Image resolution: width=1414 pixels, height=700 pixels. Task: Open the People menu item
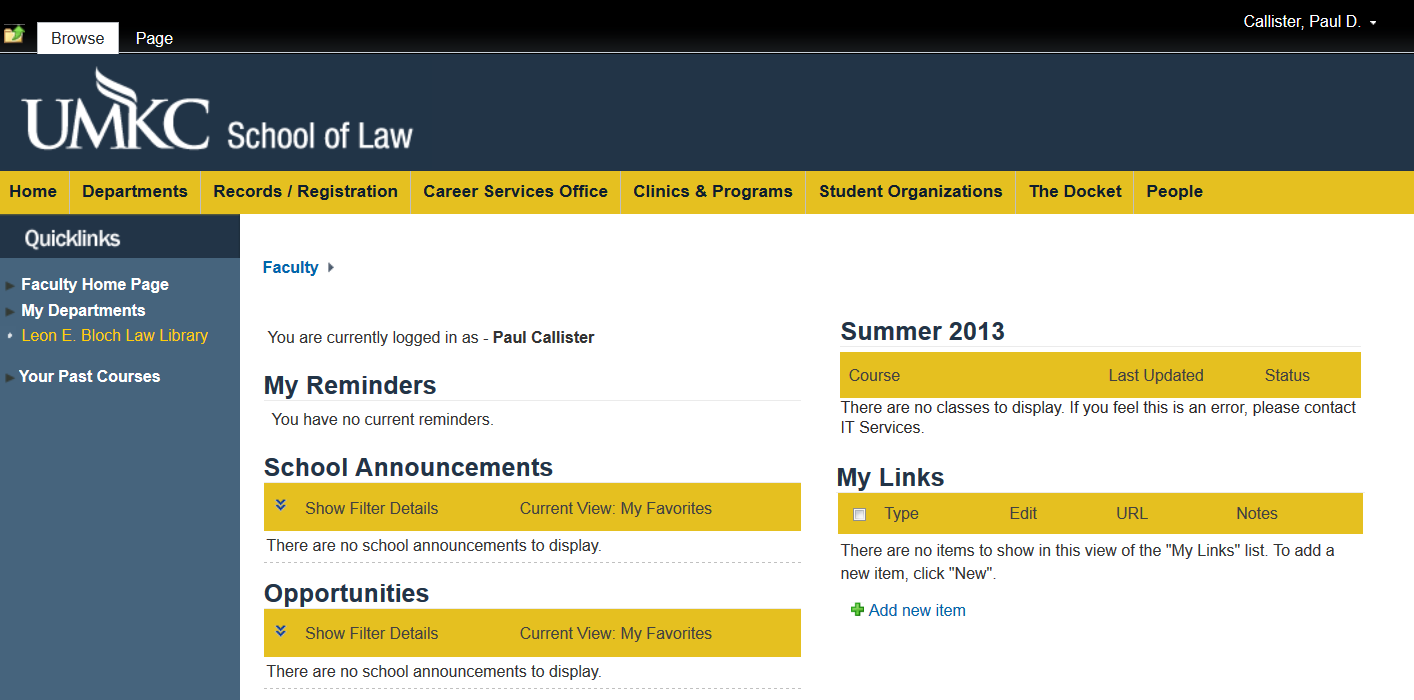pos(1174,192)
